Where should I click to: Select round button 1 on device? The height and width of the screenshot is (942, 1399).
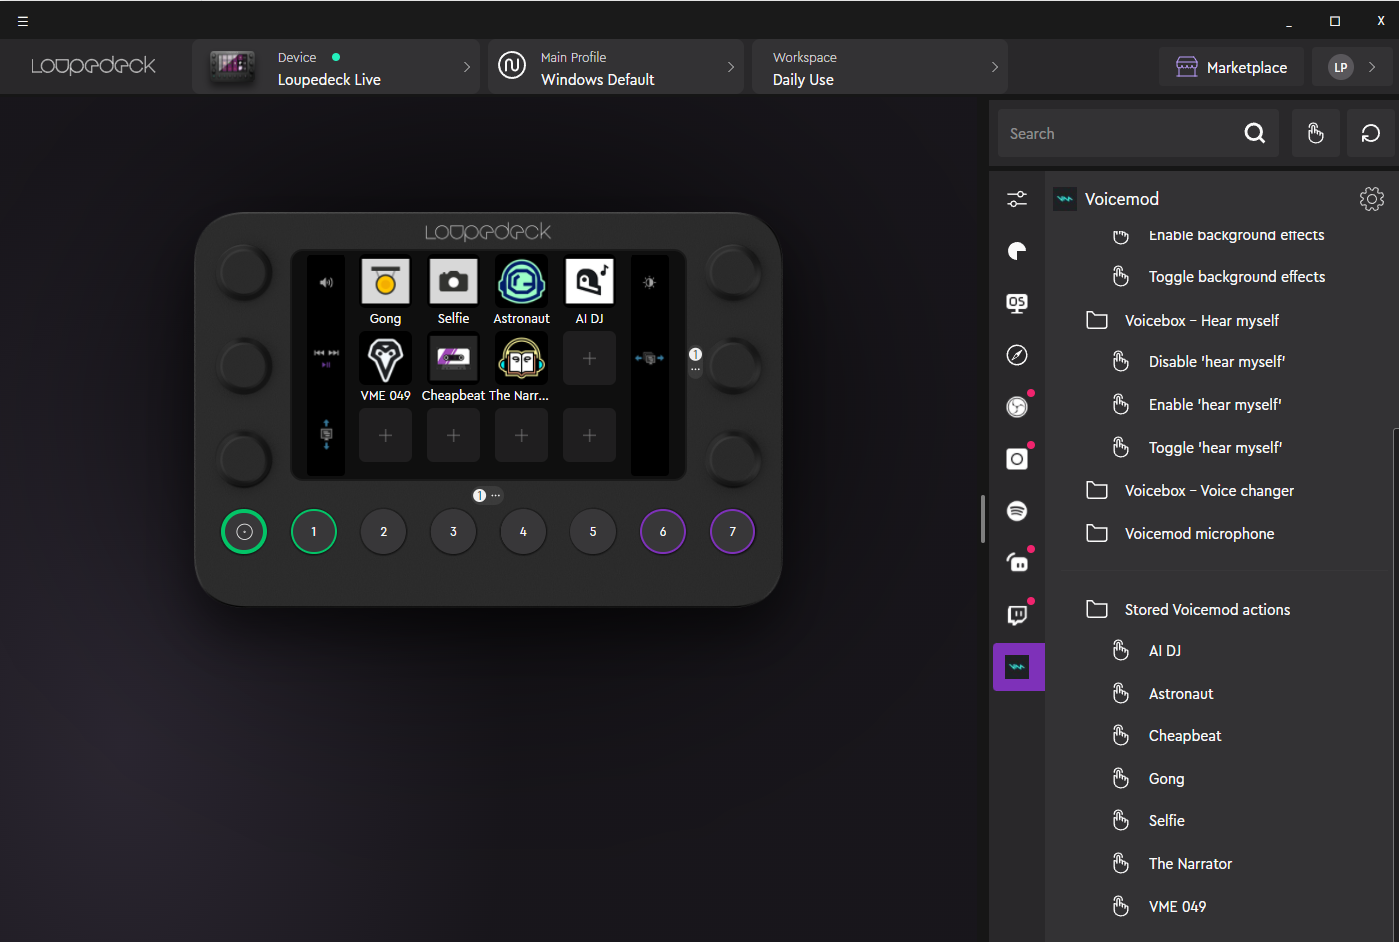coord(314,532)
